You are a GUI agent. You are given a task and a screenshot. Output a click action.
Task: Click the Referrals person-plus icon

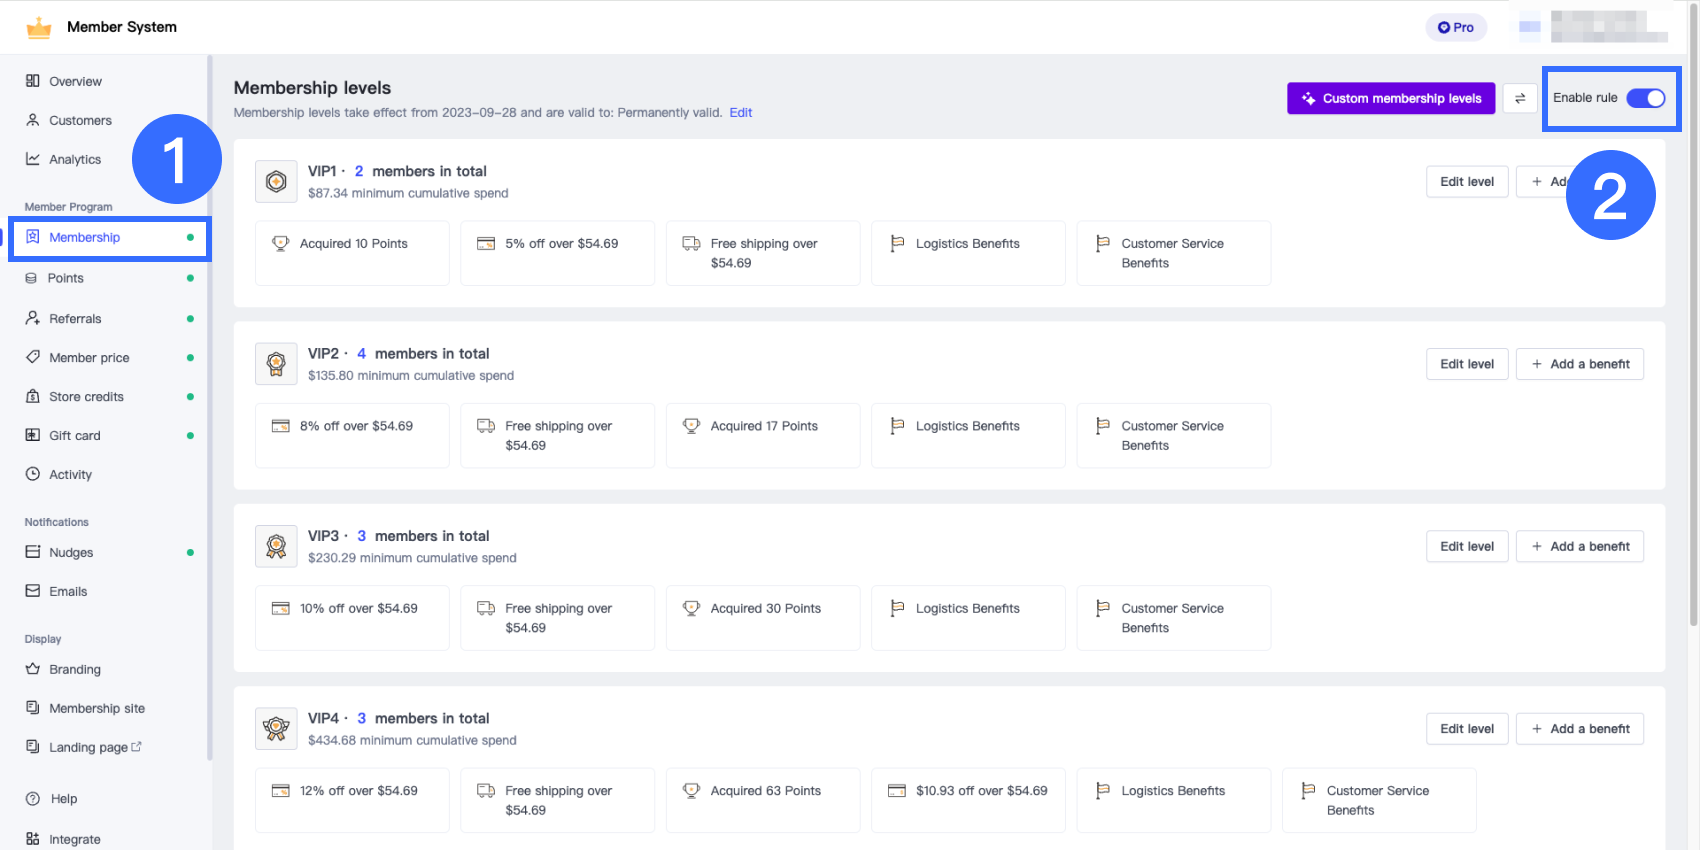[x=33, y=318]
